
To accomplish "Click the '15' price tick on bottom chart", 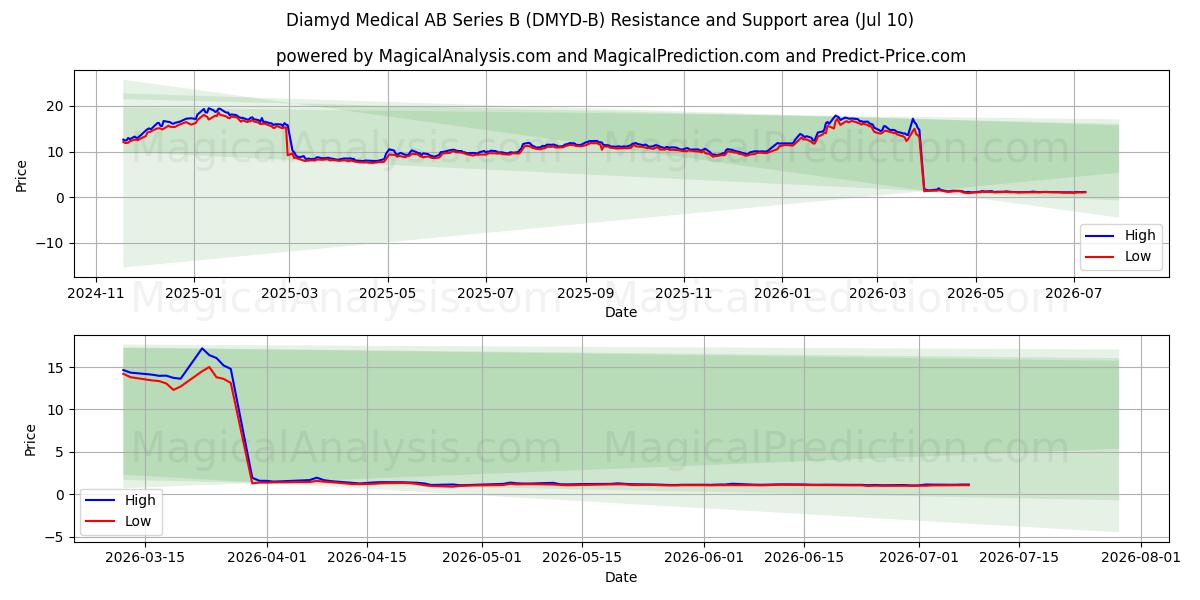I will (x=56, y=368).
